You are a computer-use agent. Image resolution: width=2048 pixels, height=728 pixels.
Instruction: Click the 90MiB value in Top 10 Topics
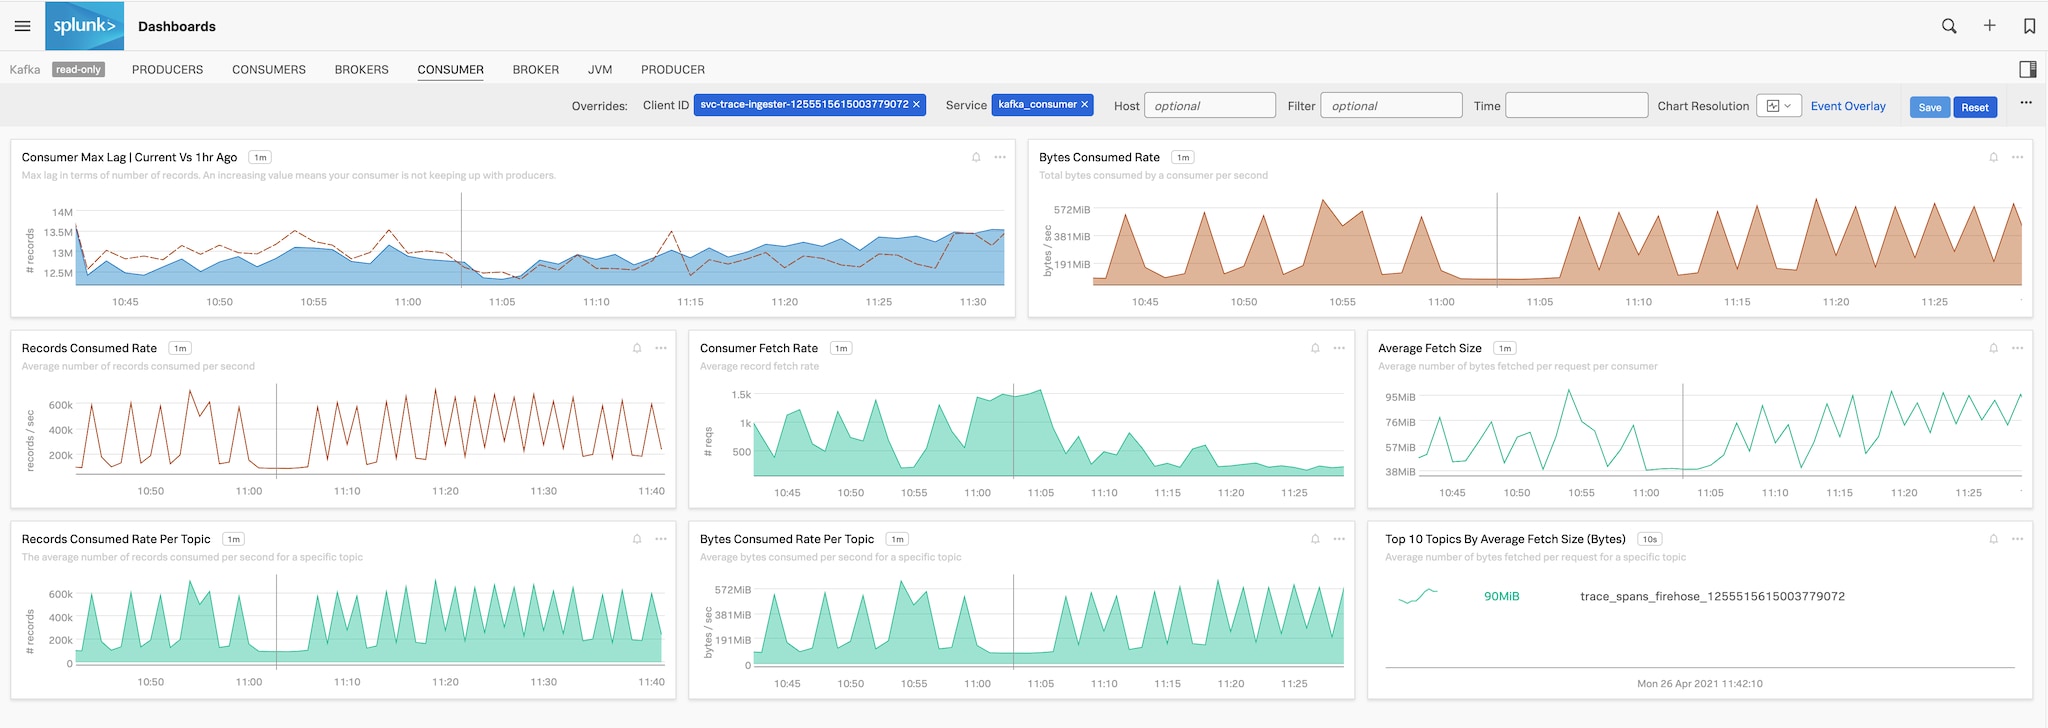pos(1501,596)
